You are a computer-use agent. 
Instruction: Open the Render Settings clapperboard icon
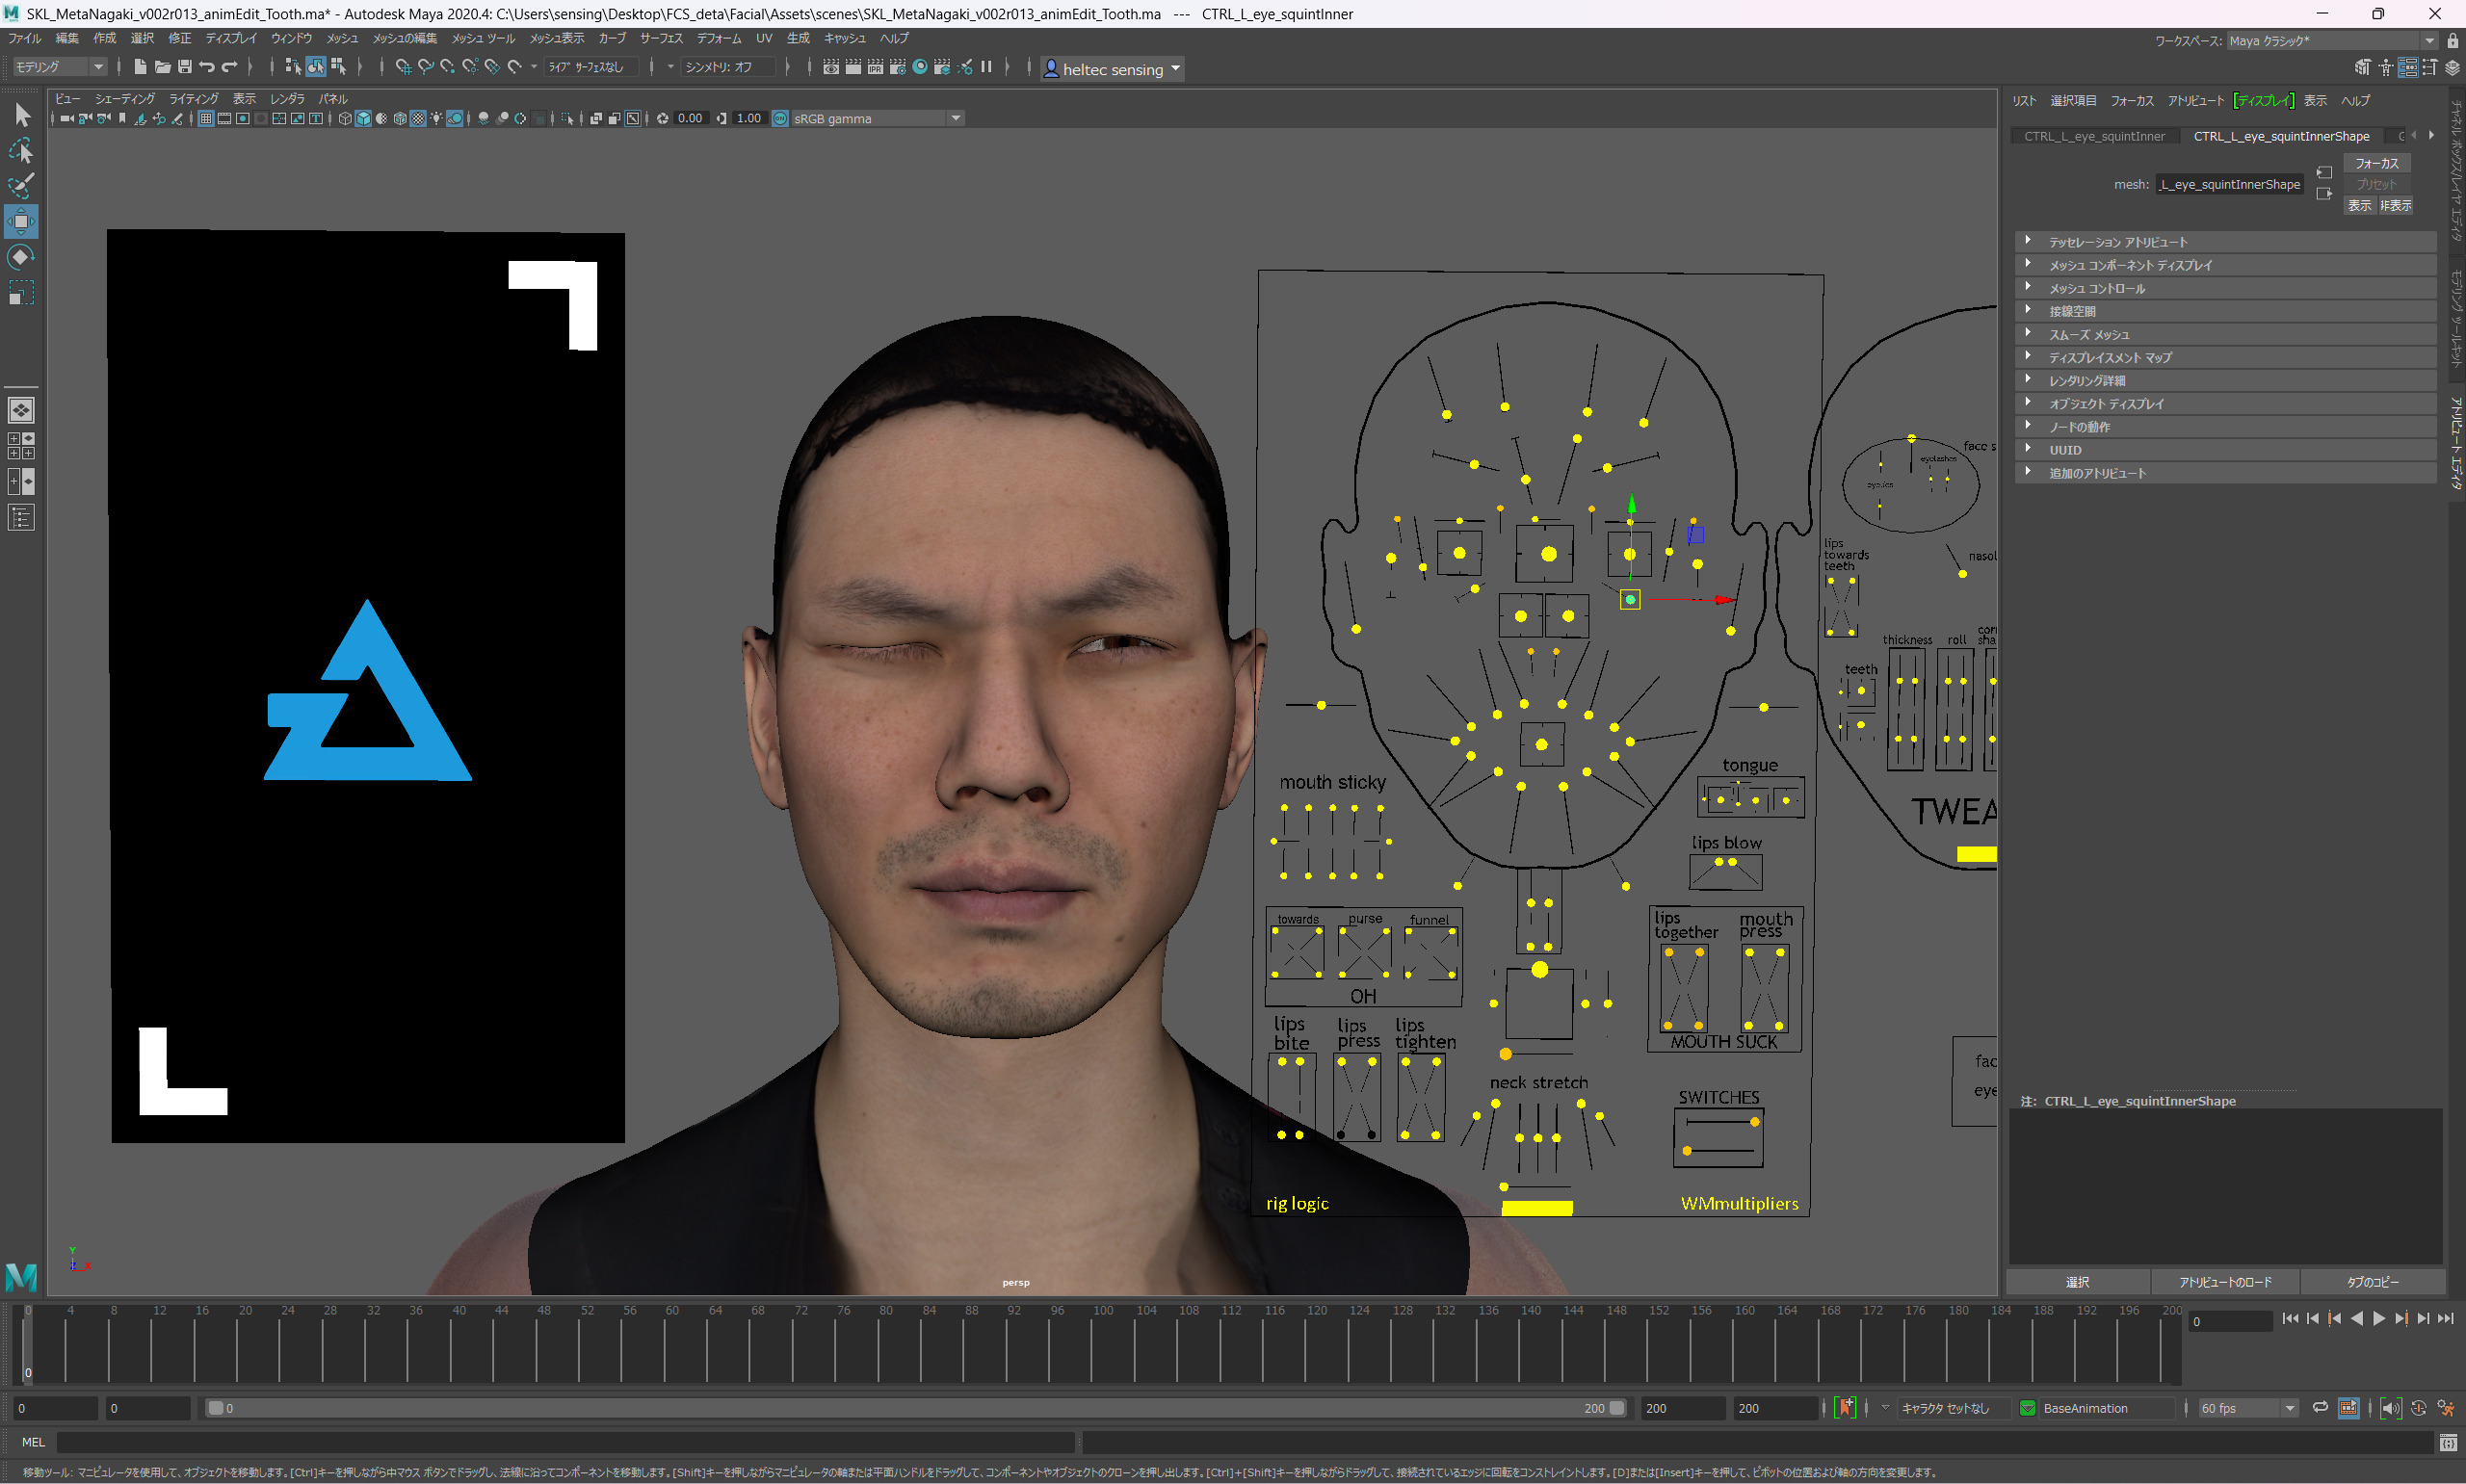pos(897,67)
